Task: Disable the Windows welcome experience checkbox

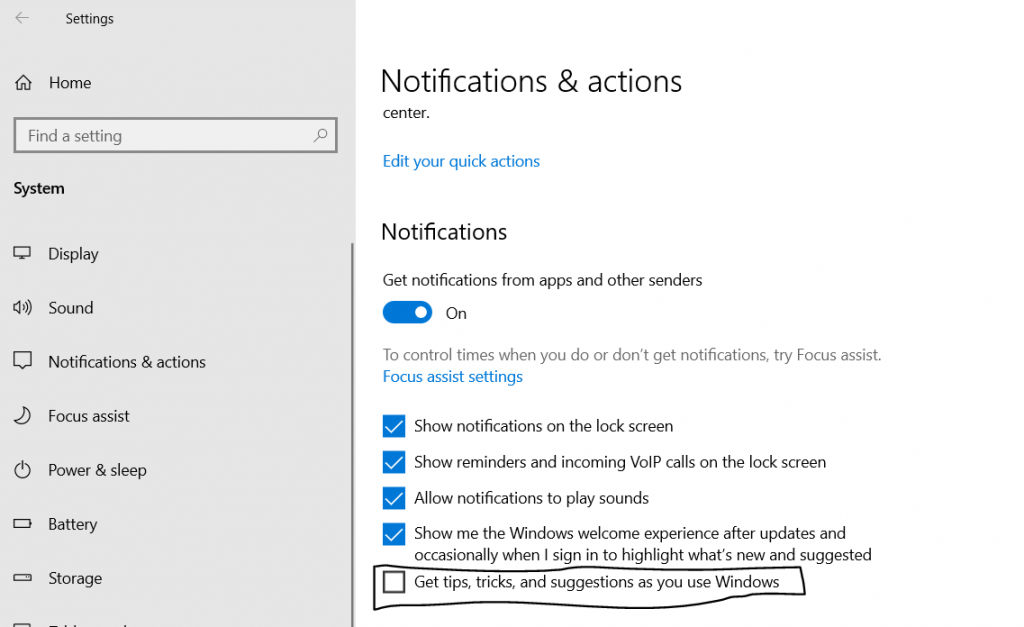Action: (x=394, y=534)
